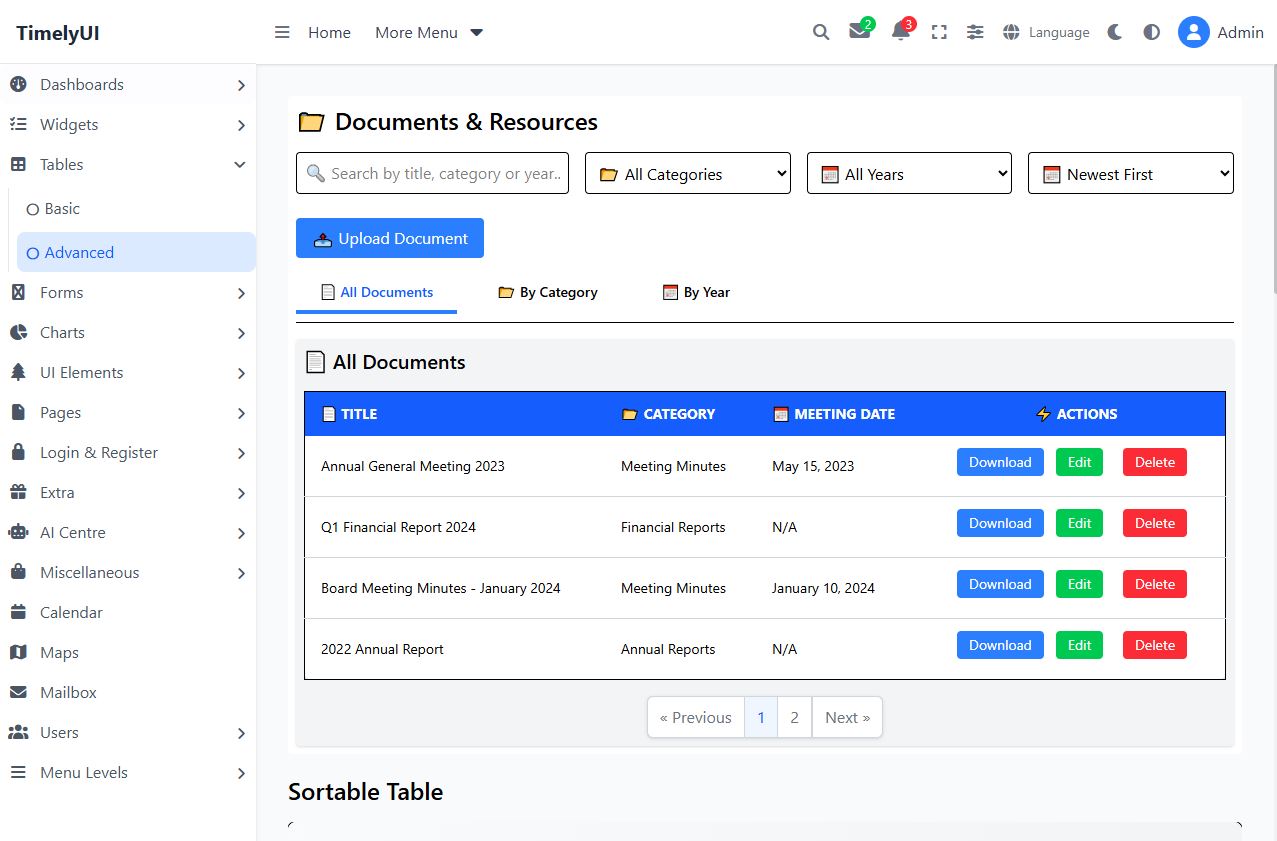This screenshot has width=1277, height=841.
Task: Toggle dark mode with the moon icon
Action: coord(1115,32)
